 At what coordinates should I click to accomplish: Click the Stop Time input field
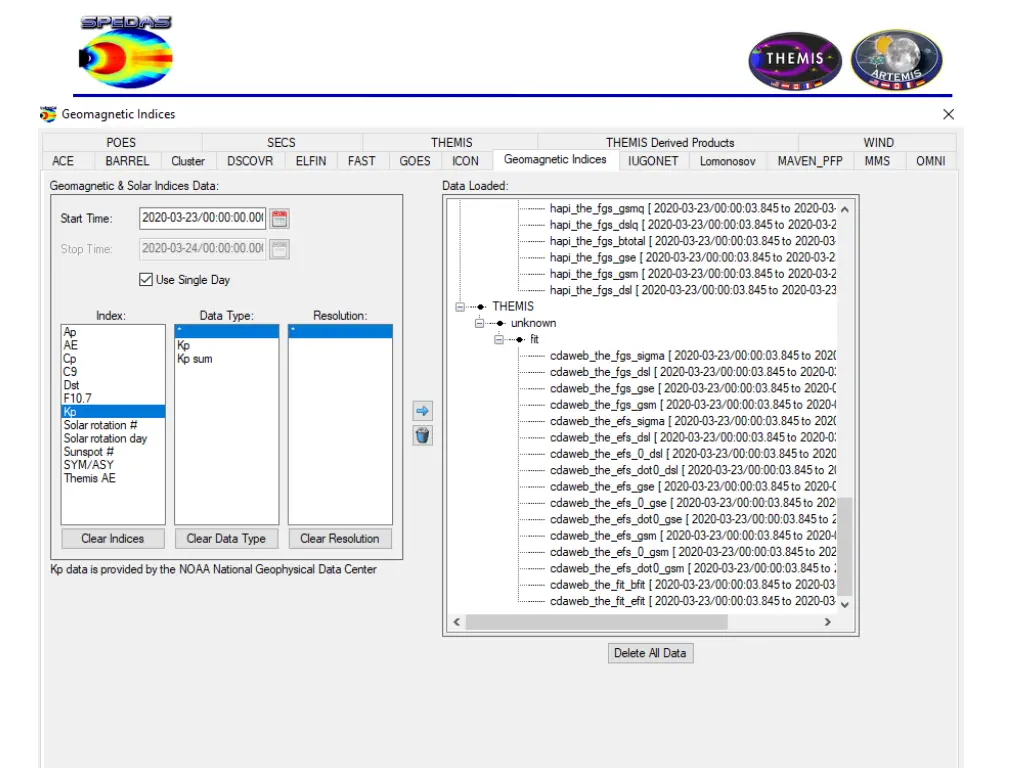pos(202,248)
